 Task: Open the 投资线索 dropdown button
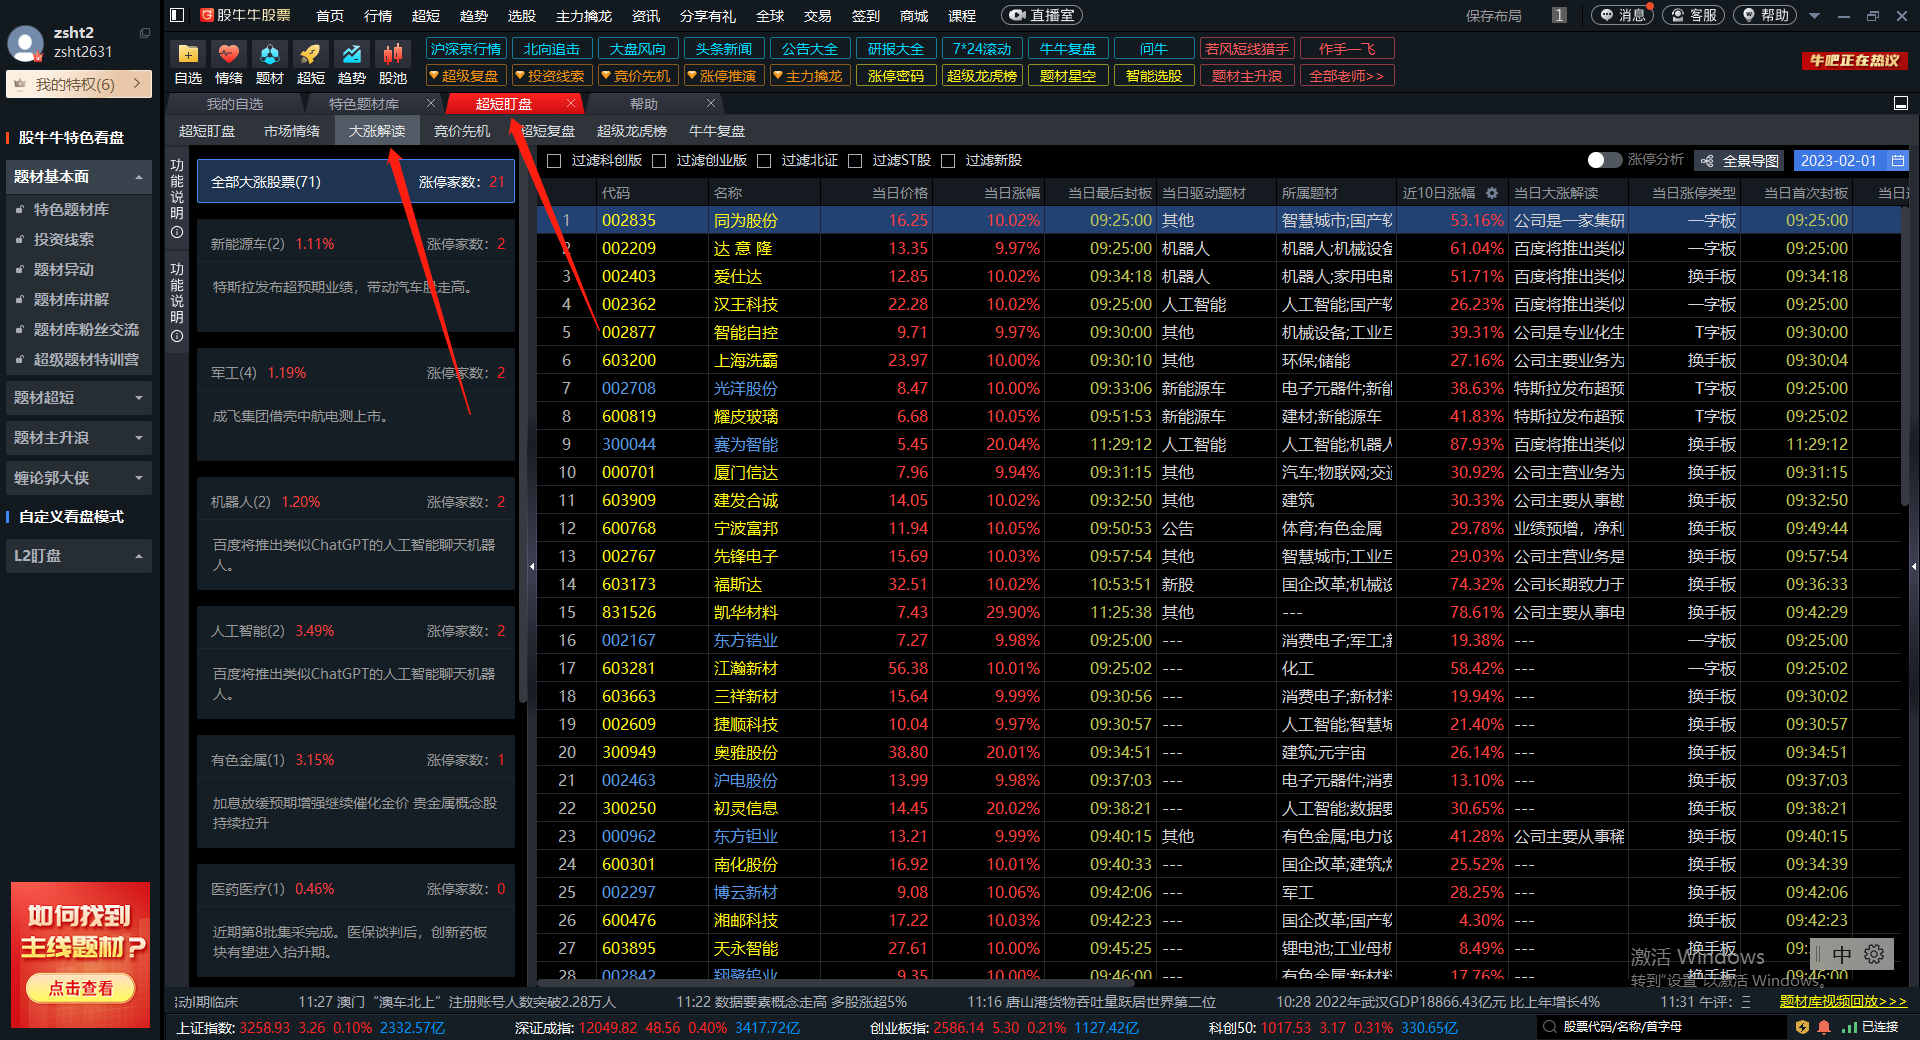click(x=550, y=75)
